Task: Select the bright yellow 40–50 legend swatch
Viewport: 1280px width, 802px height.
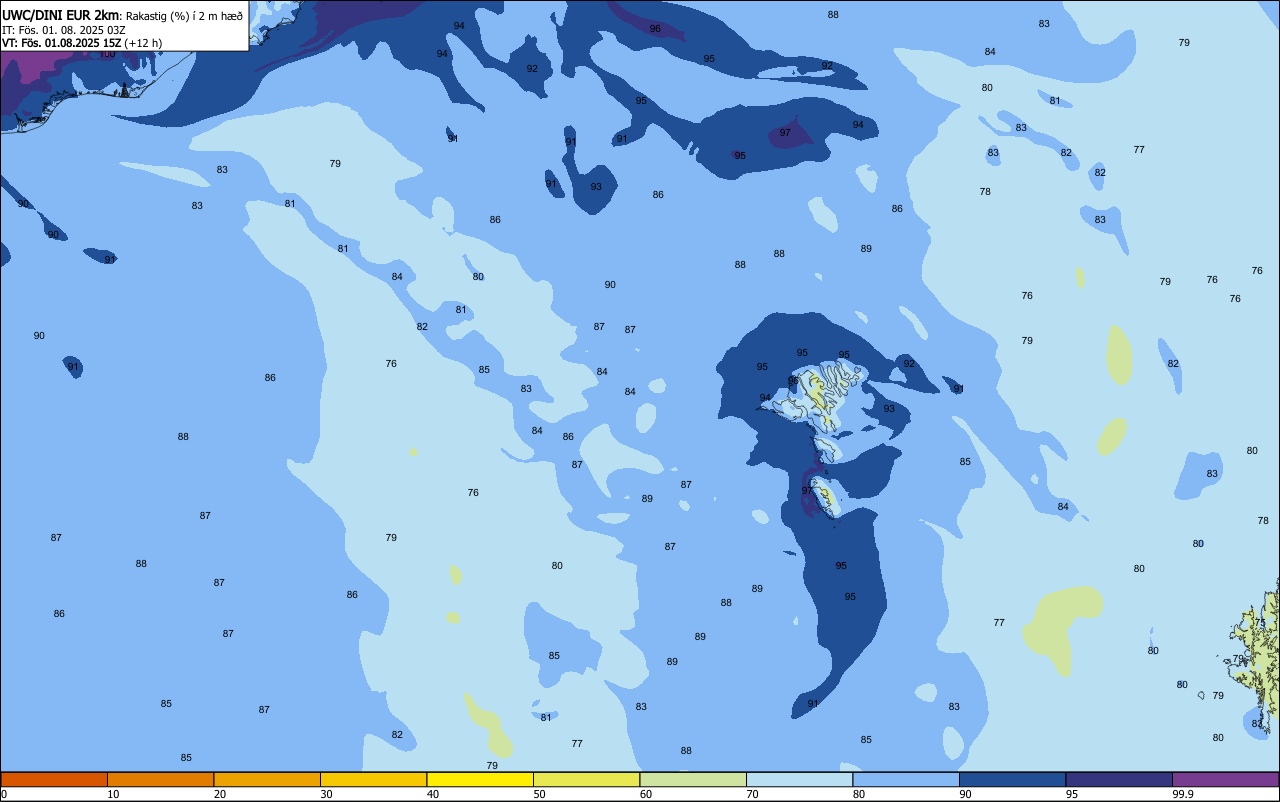Action: pos(480,779)
